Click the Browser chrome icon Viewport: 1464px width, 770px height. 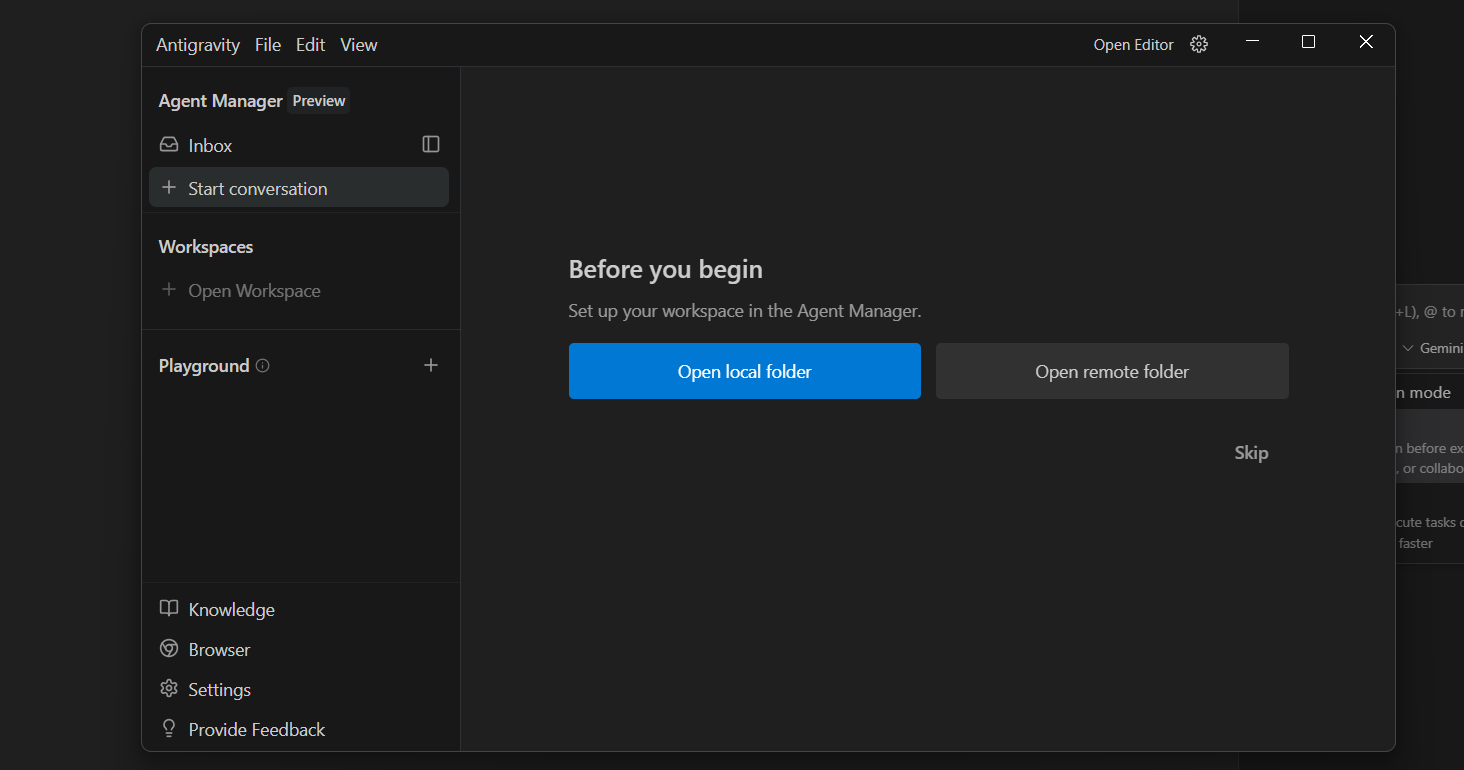pos(169,649)
